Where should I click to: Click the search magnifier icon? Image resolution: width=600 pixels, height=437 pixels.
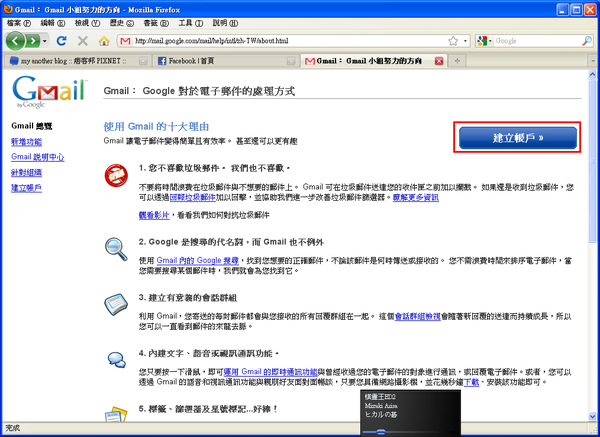click(x=587, y=41)
